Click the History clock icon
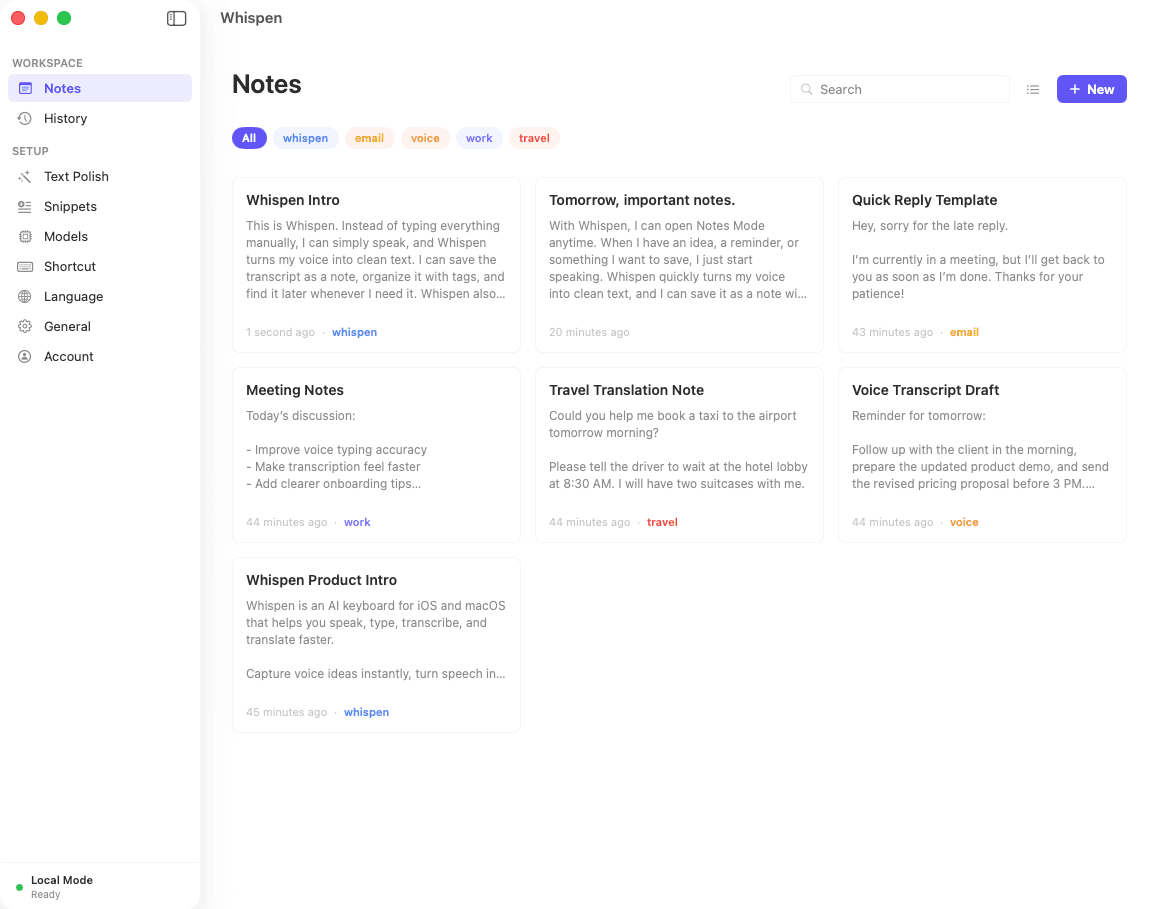Screen dimensions: 1151x909 pyautogui.click(x=25, y=118)
